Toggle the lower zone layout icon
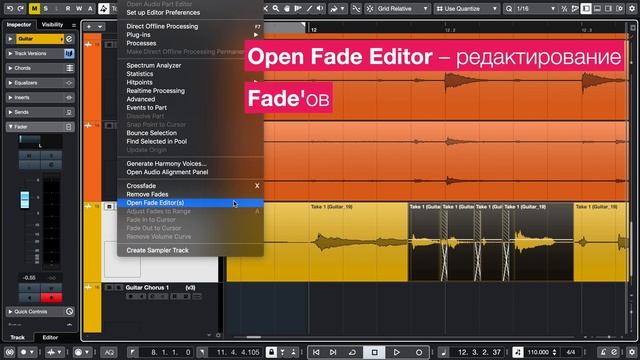640x360 pixels. pos(597,8)
